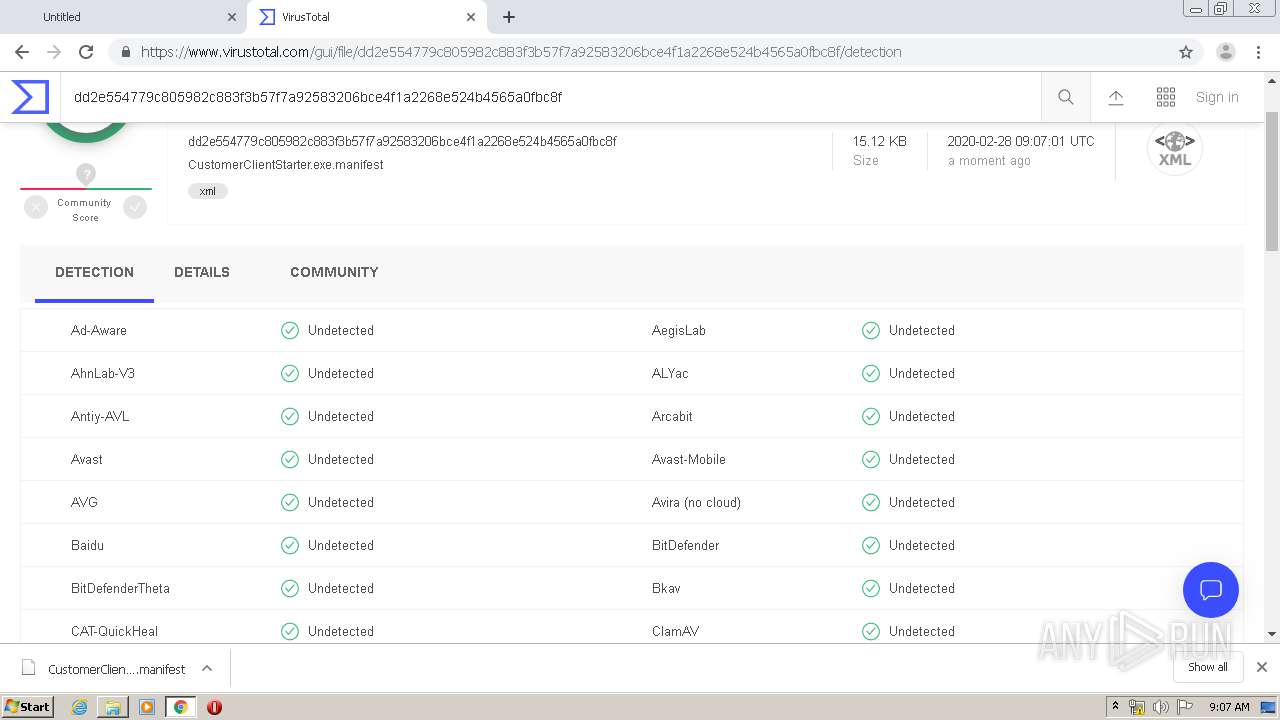Viewport: 1280px width, 720px height.
Task: Click the search magnifier icon
Action: pos(1066,97)
